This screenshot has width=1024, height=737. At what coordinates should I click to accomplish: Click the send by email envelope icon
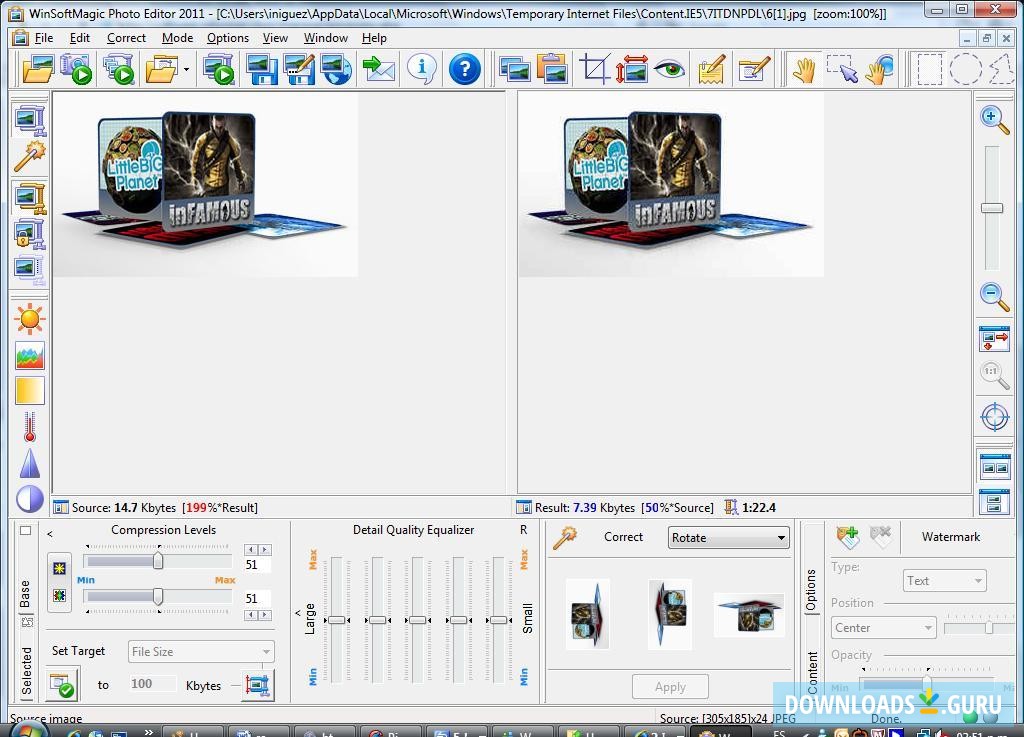tap(379, 69)
